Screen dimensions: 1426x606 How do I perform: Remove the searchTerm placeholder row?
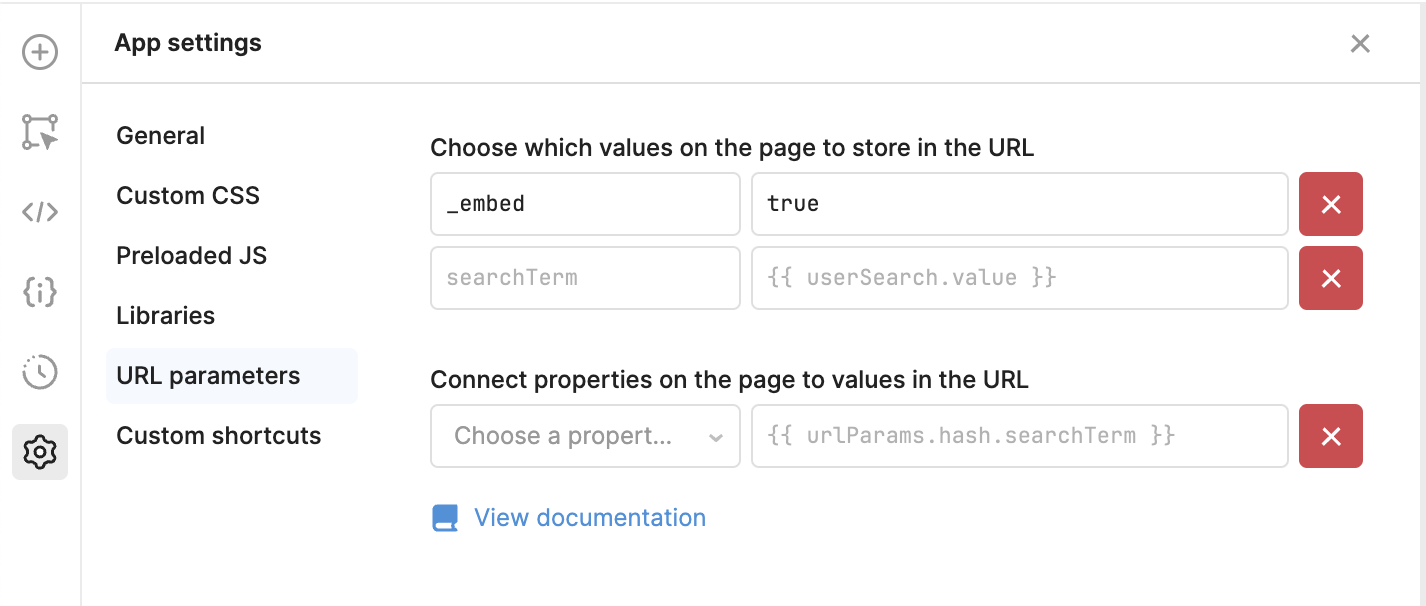tap(1331, 278)
